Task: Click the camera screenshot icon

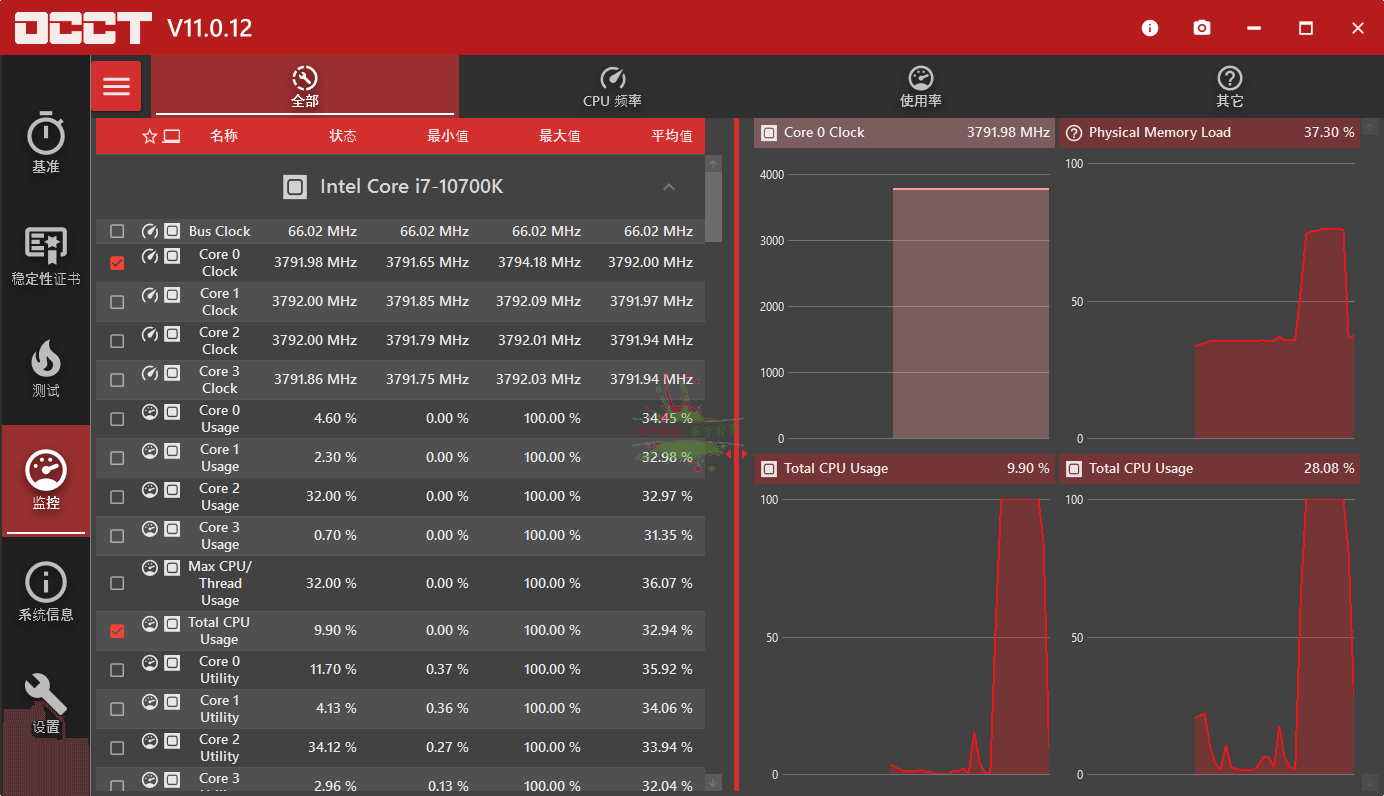Action: (1202, 28)
